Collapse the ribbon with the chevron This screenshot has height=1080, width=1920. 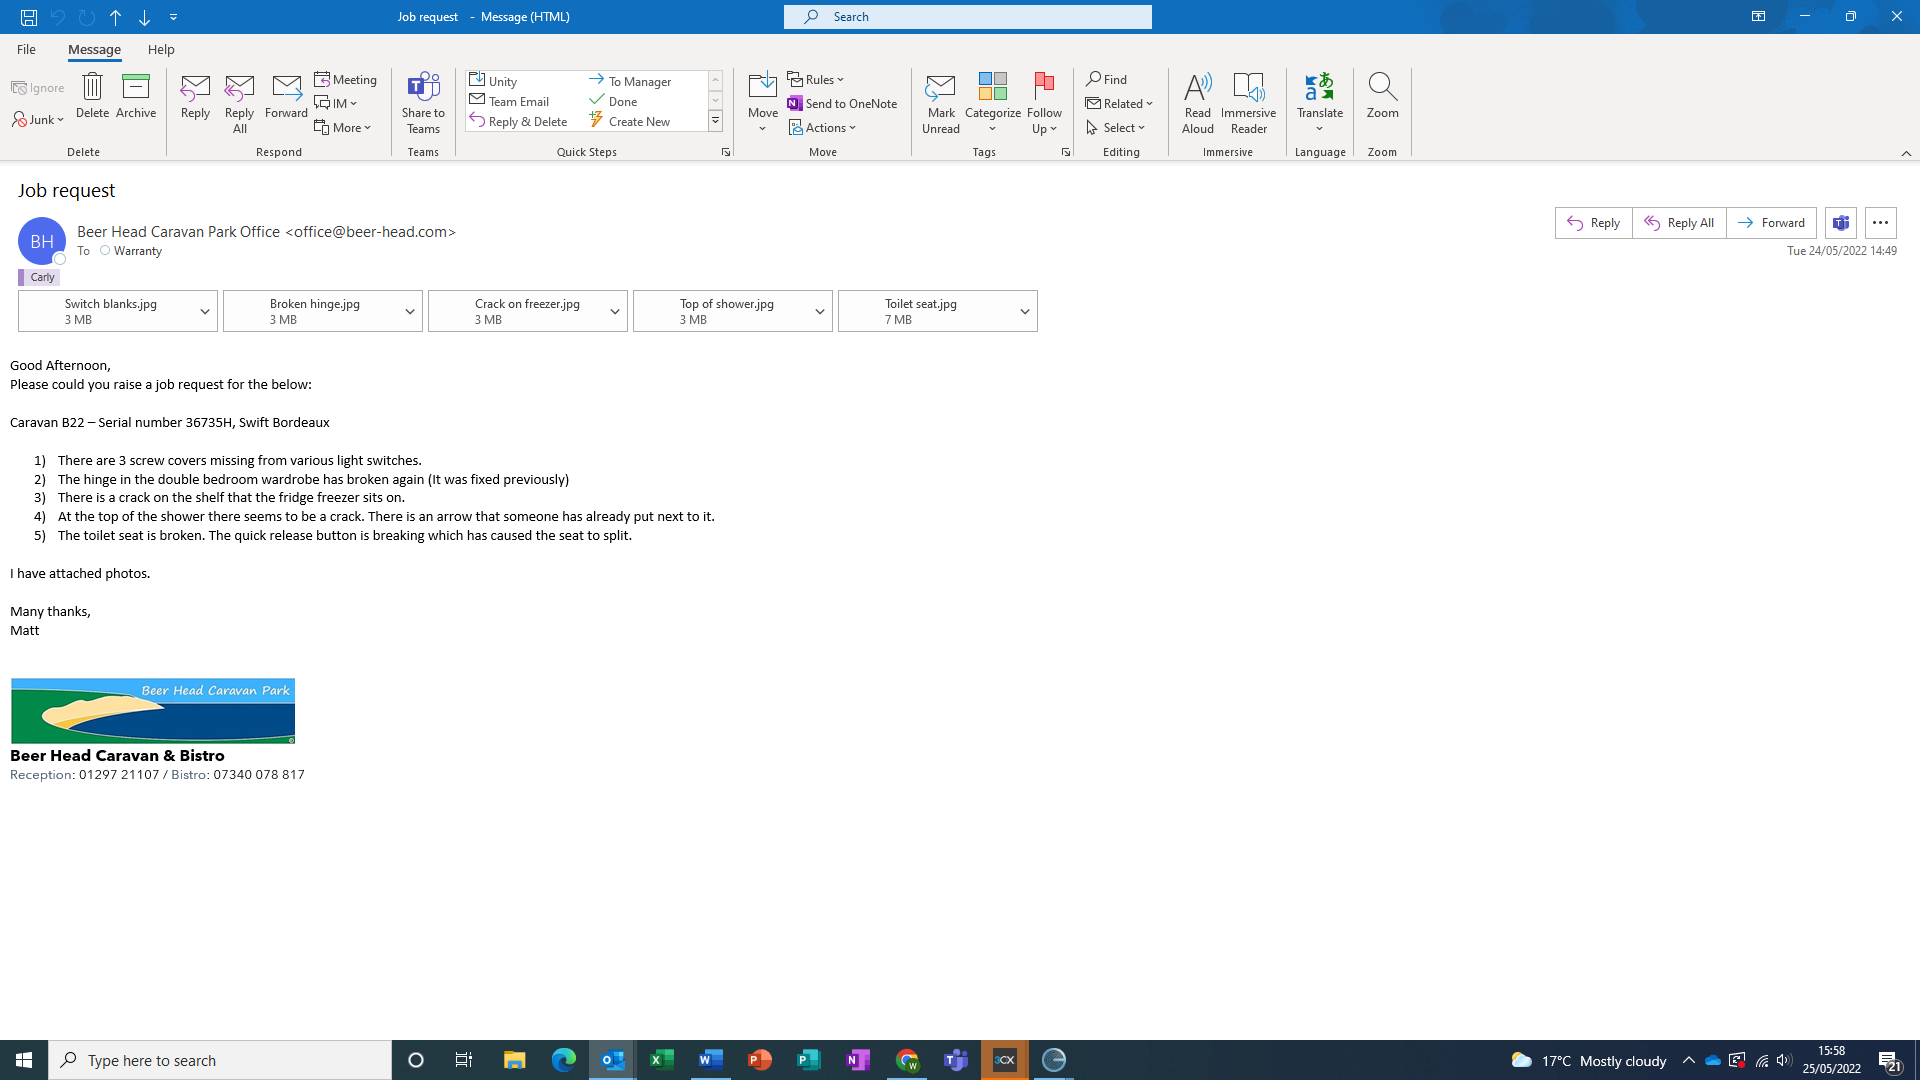tap(1906, 153)
